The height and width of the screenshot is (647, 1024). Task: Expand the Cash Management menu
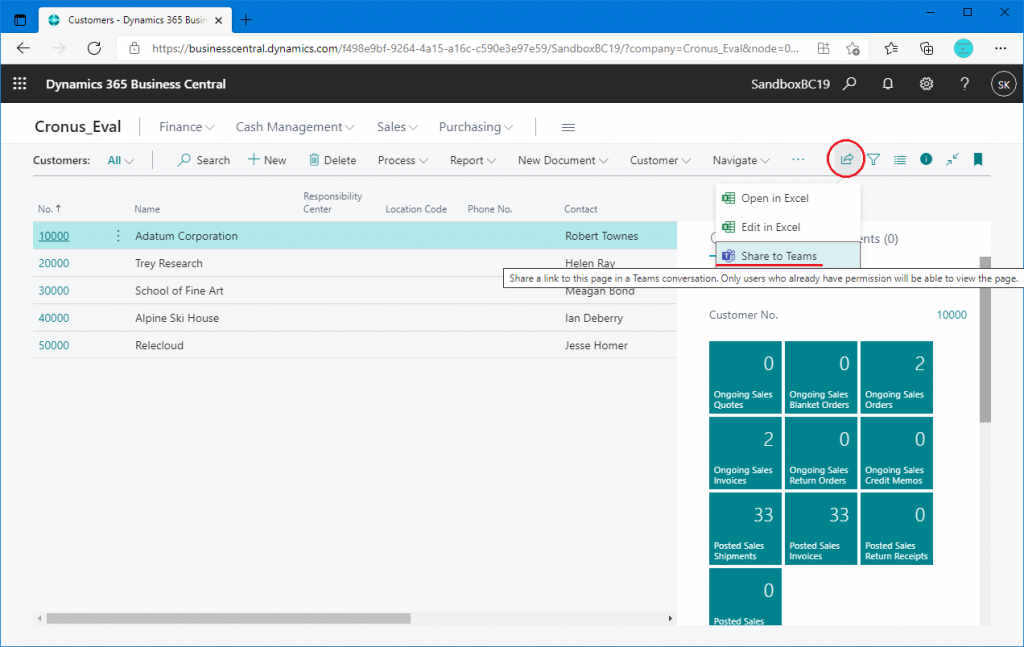click(295, 127)
